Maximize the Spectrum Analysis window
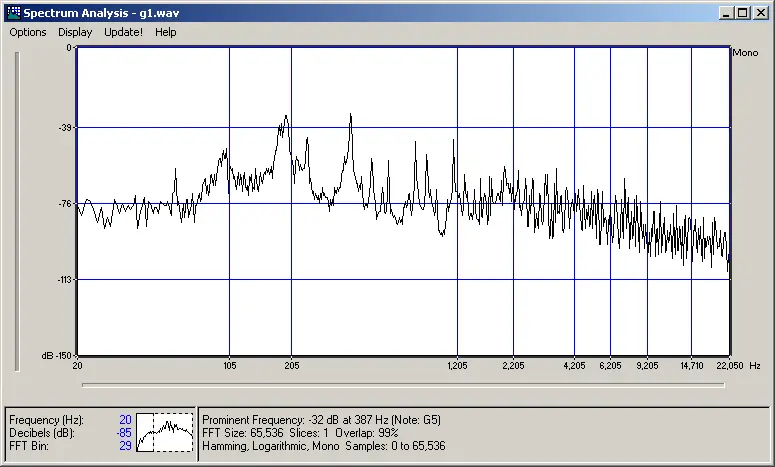The image size is (775, 467). 742,13
